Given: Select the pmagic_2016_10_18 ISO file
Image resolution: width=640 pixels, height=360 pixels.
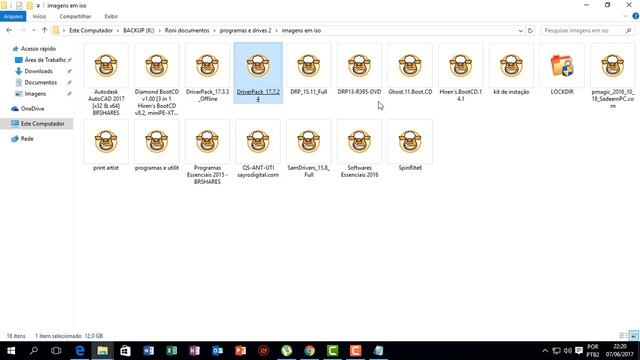Looking at the screenshot, I should (612, 77).
